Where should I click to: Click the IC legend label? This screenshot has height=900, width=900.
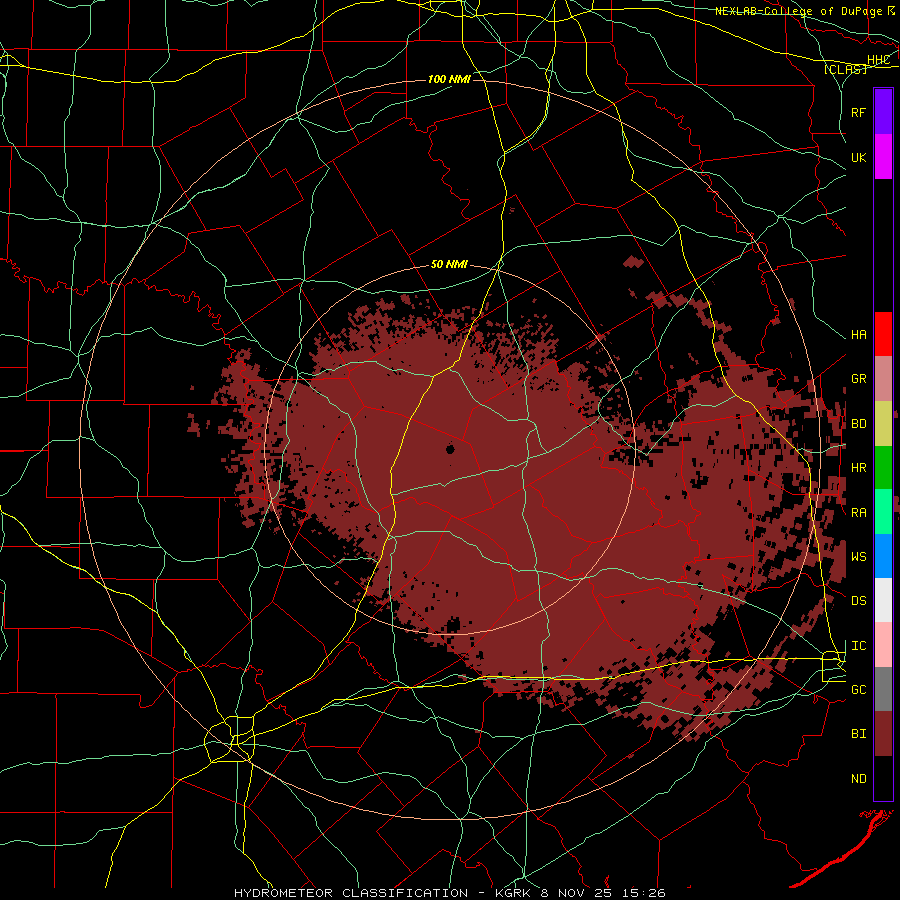(x=858, y=645)
